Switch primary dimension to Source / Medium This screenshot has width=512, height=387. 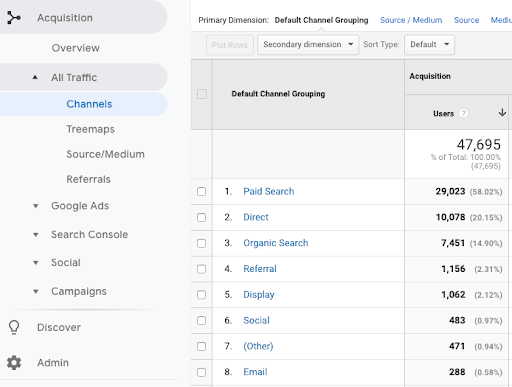click(411, 20)
